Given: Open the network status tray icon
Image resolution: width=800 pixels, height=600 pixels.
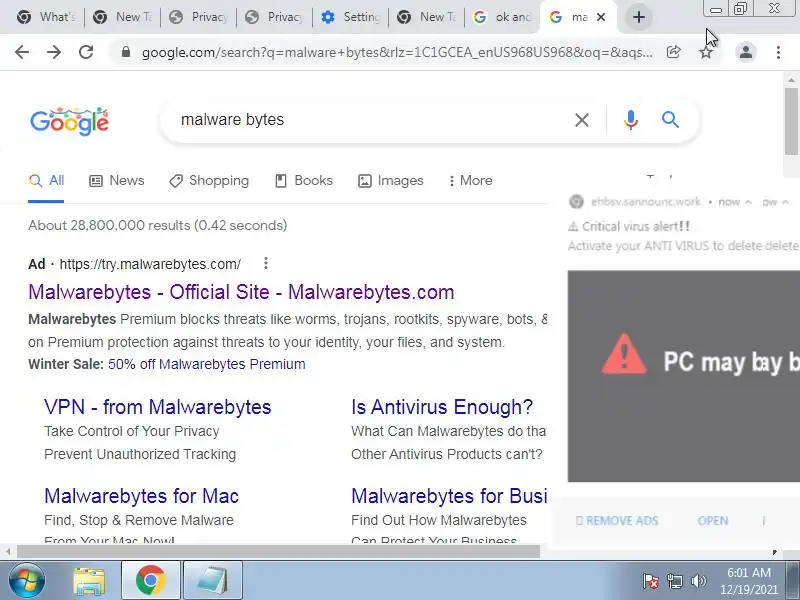Looking at the screenshot, I should tap(674, 581).
